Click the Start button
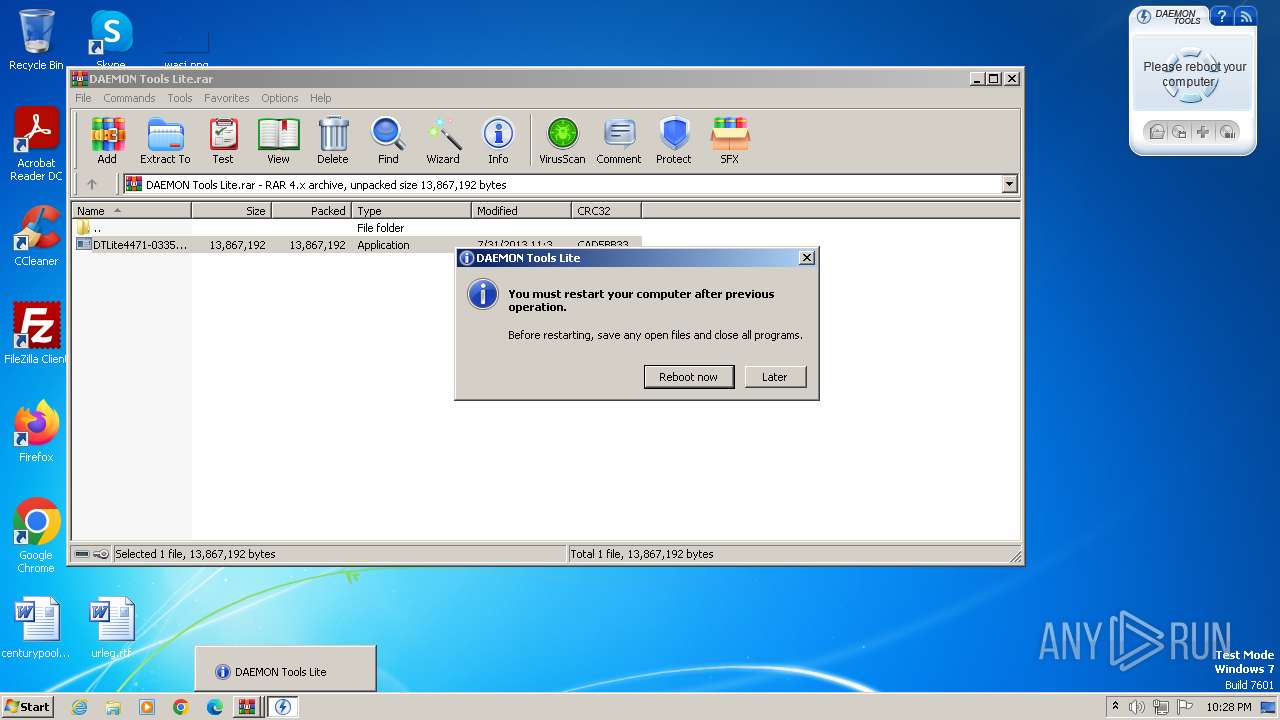The image size is (1280, 720). tap(27, 706)
